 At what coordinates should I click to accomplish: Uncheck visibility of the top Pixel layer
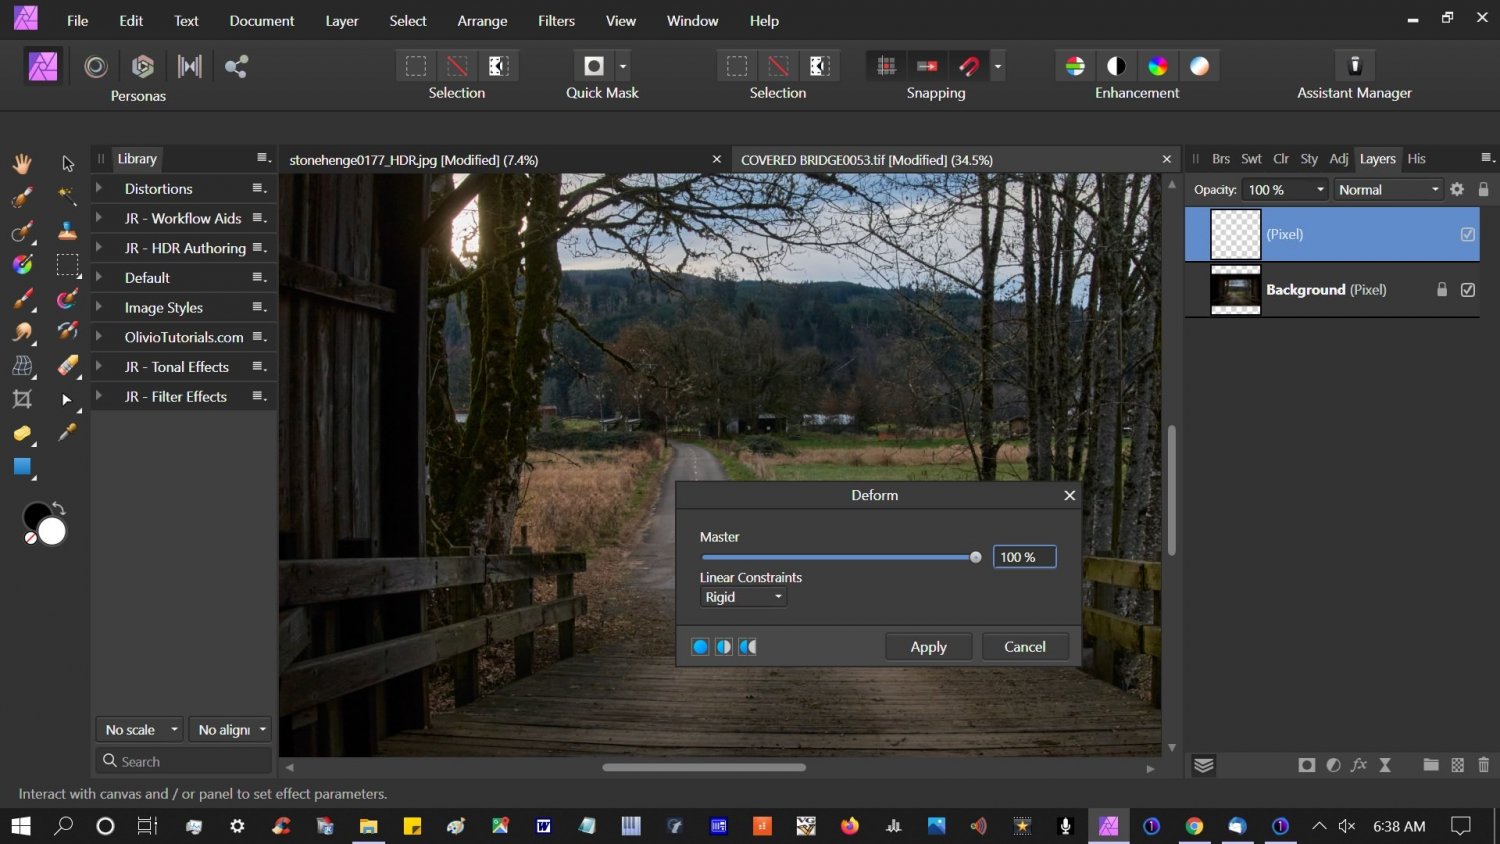point(1467,234)
